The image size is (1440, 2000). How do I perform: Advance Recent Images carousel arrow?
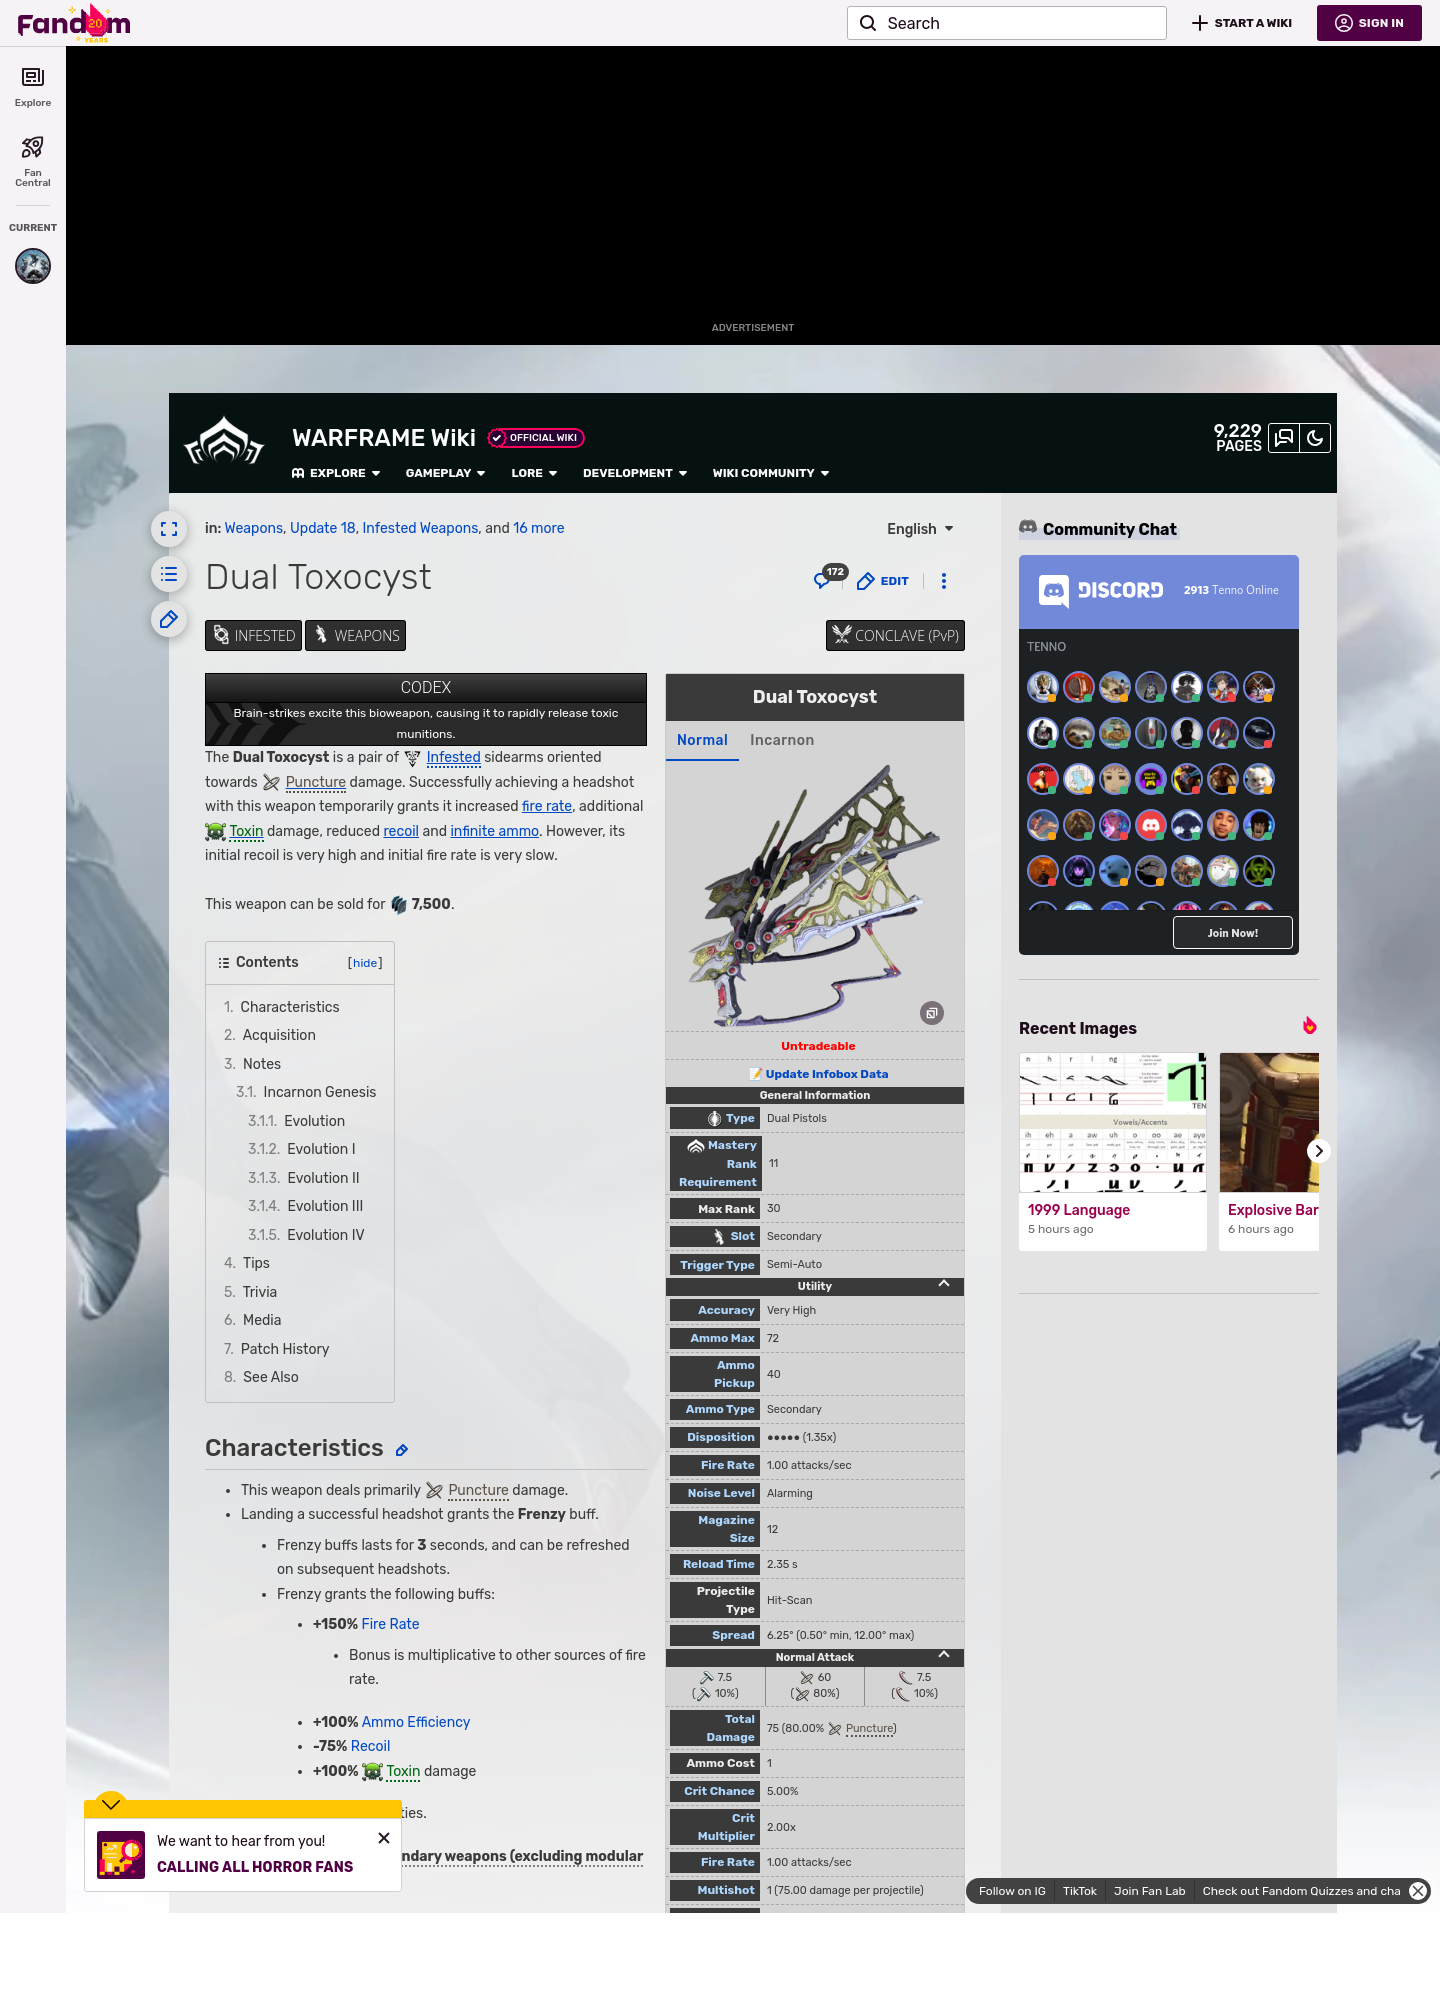click(1319, 1151)
